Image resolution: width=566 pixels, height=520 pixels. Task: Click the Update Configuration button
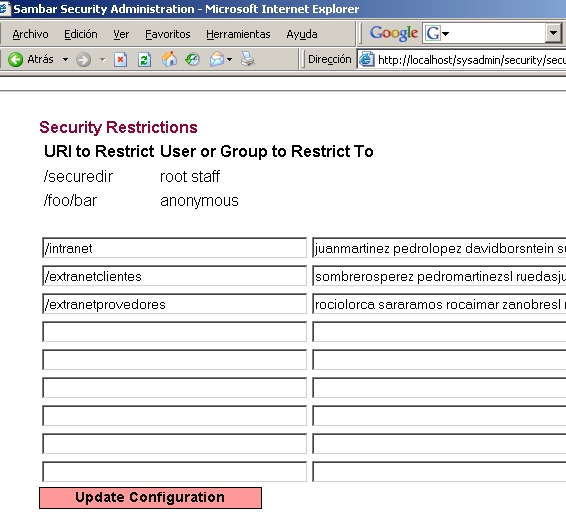click(x=150, y=498)
